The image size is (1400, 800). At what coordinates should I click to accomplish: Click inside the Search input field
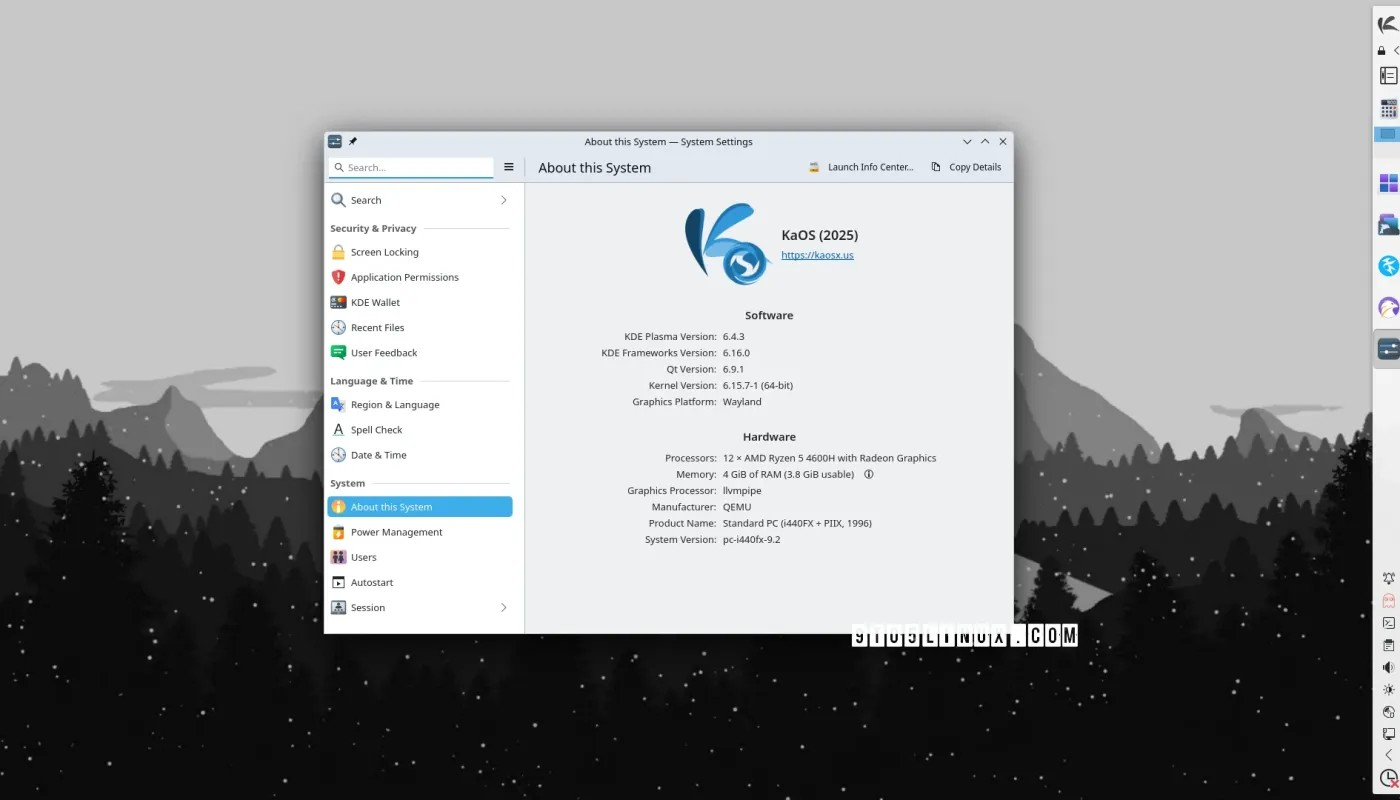(x=410, y=167)
